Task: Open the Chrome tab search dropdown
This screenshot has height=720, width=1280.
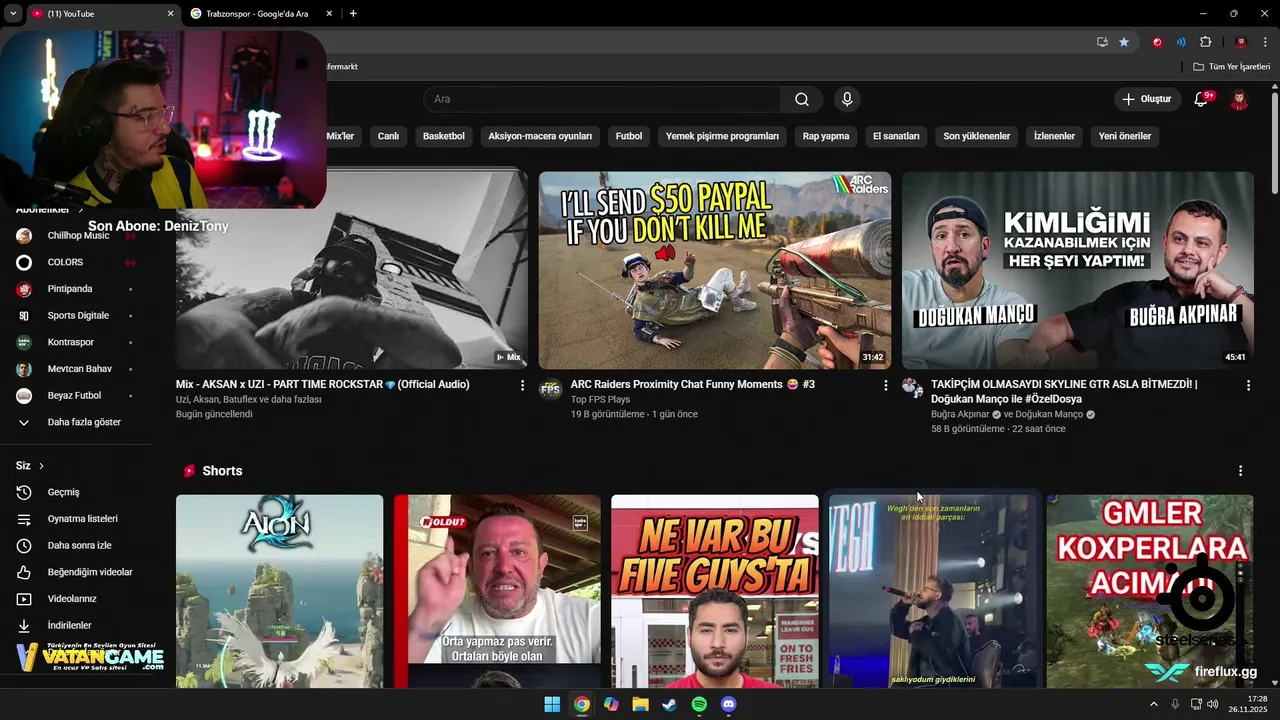Action: [x=13, y=13]
